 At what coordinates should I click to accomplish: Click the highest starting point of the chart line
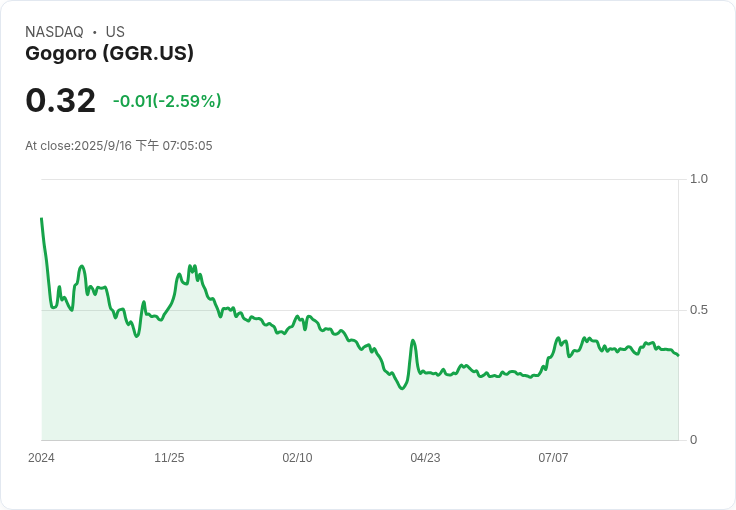[41, 218]
